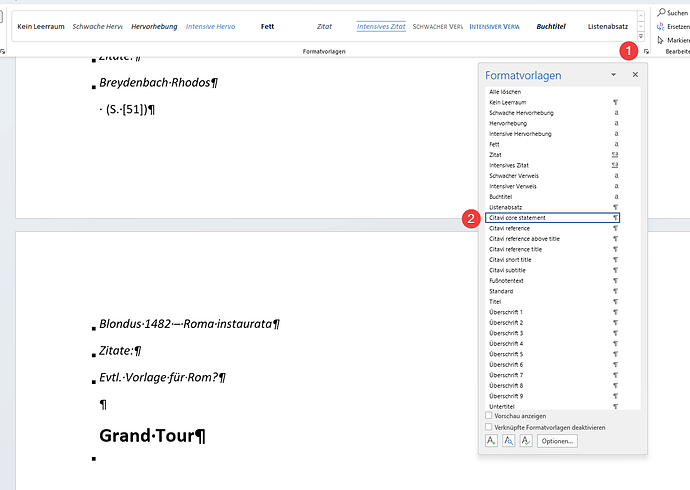Select Kein Leerraum in styles pane list

tap(552, 102)
